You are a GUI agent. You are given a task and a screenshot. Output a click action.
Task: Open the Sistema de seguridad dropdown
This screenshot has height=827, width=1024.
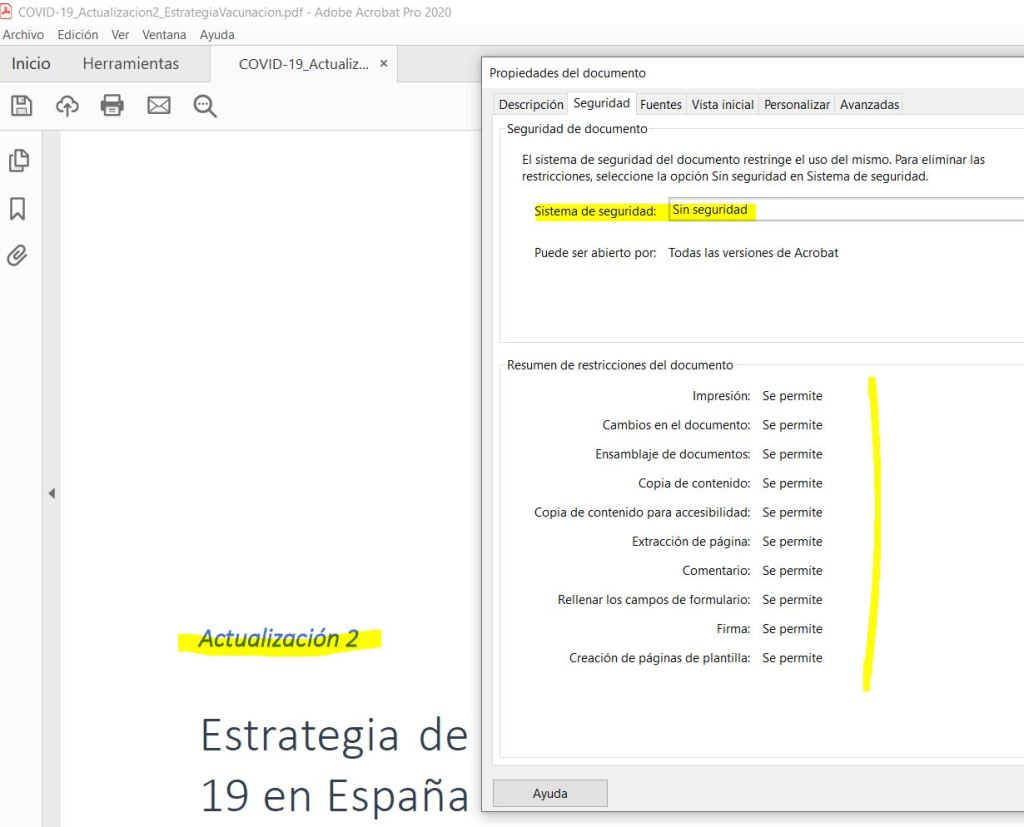pyautogui.click(x=845, y=210)
